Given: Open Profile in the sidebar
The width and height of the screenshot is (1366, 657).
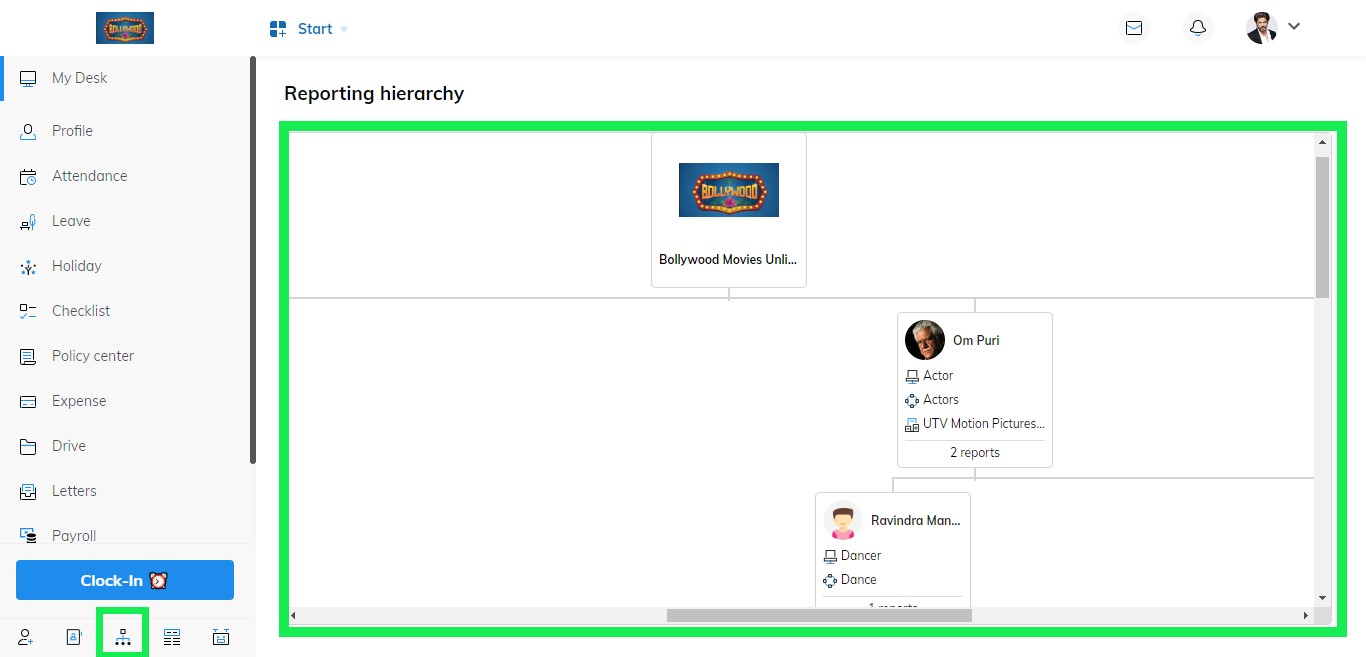Looking at the screenshot, I should 127,131.
